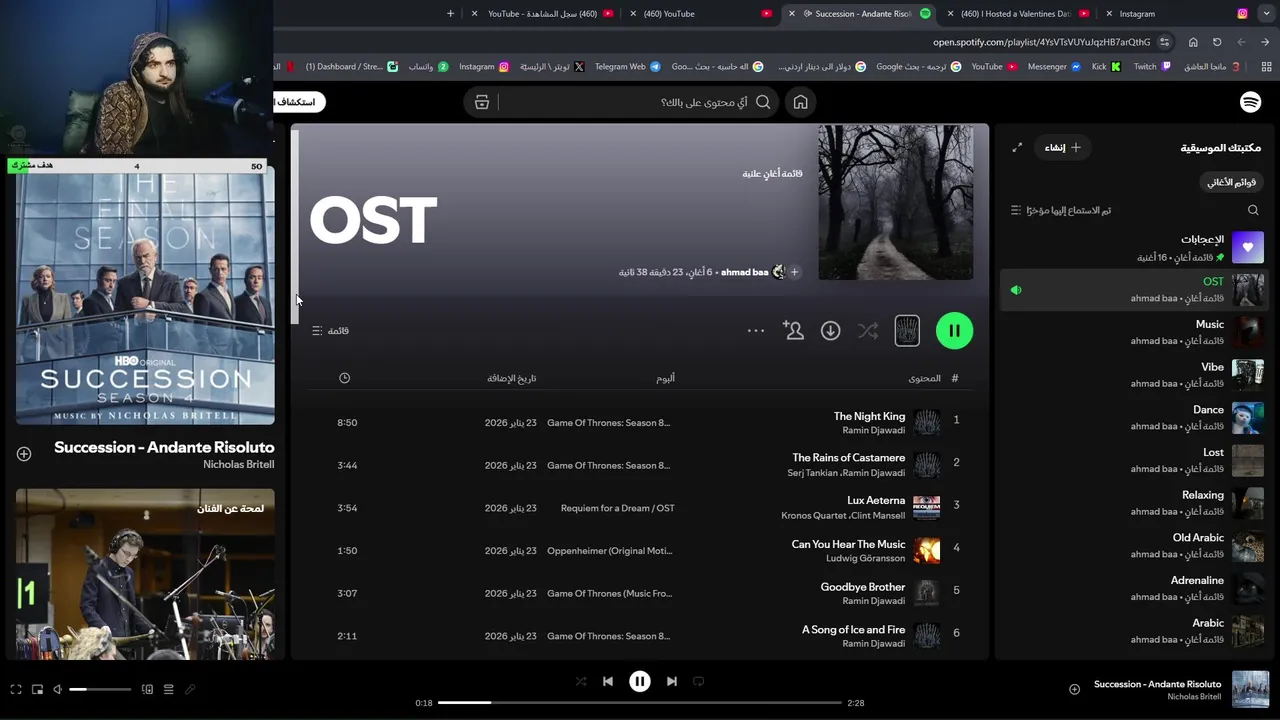Sort by duration clock column header

[344, 378]
